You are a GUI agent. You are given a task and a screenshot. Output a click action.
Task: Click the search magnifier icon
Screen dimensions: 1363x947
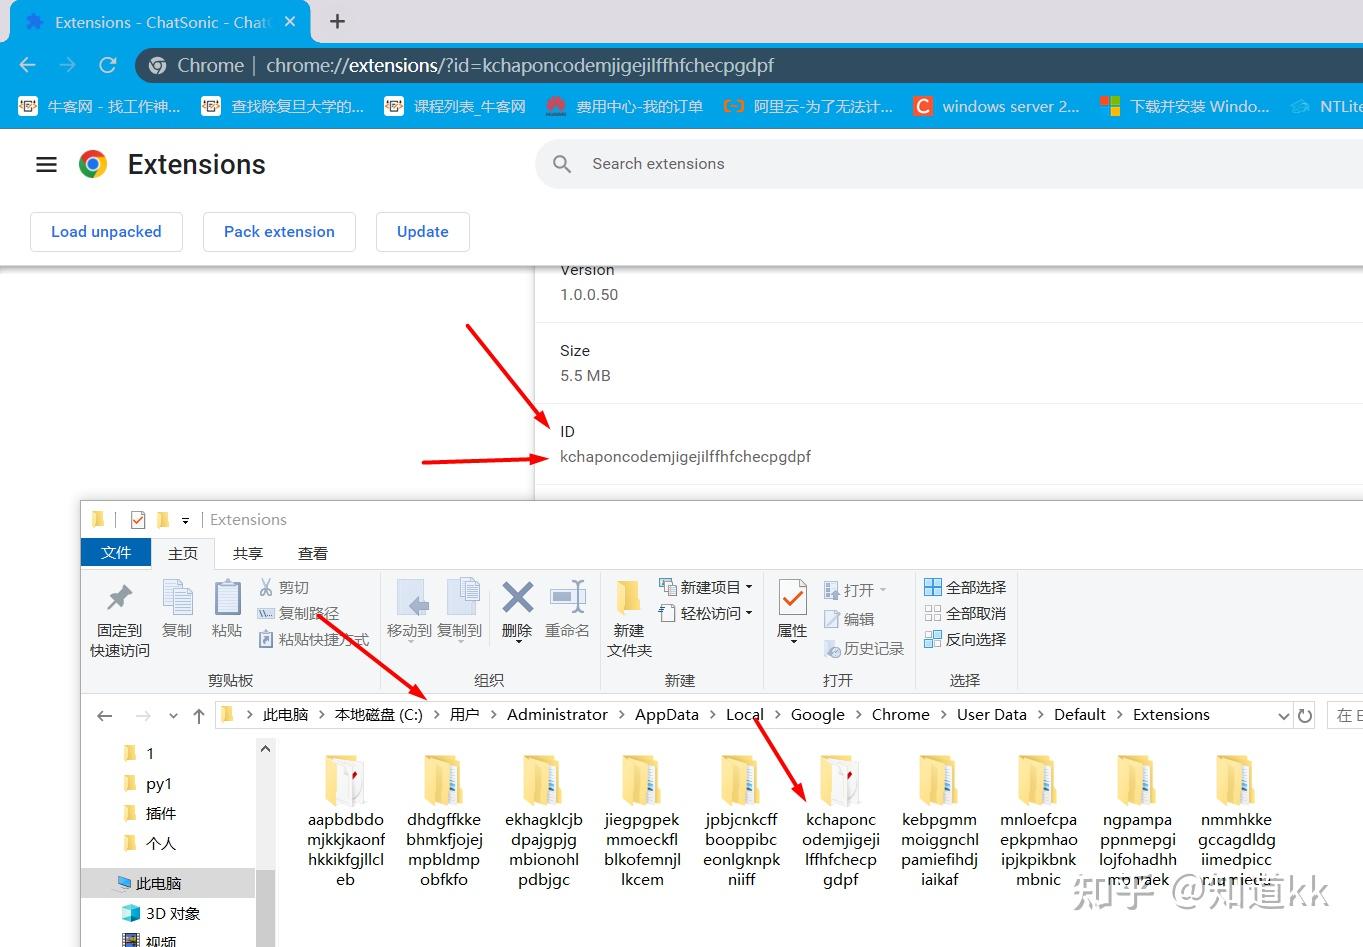[562, 164]
